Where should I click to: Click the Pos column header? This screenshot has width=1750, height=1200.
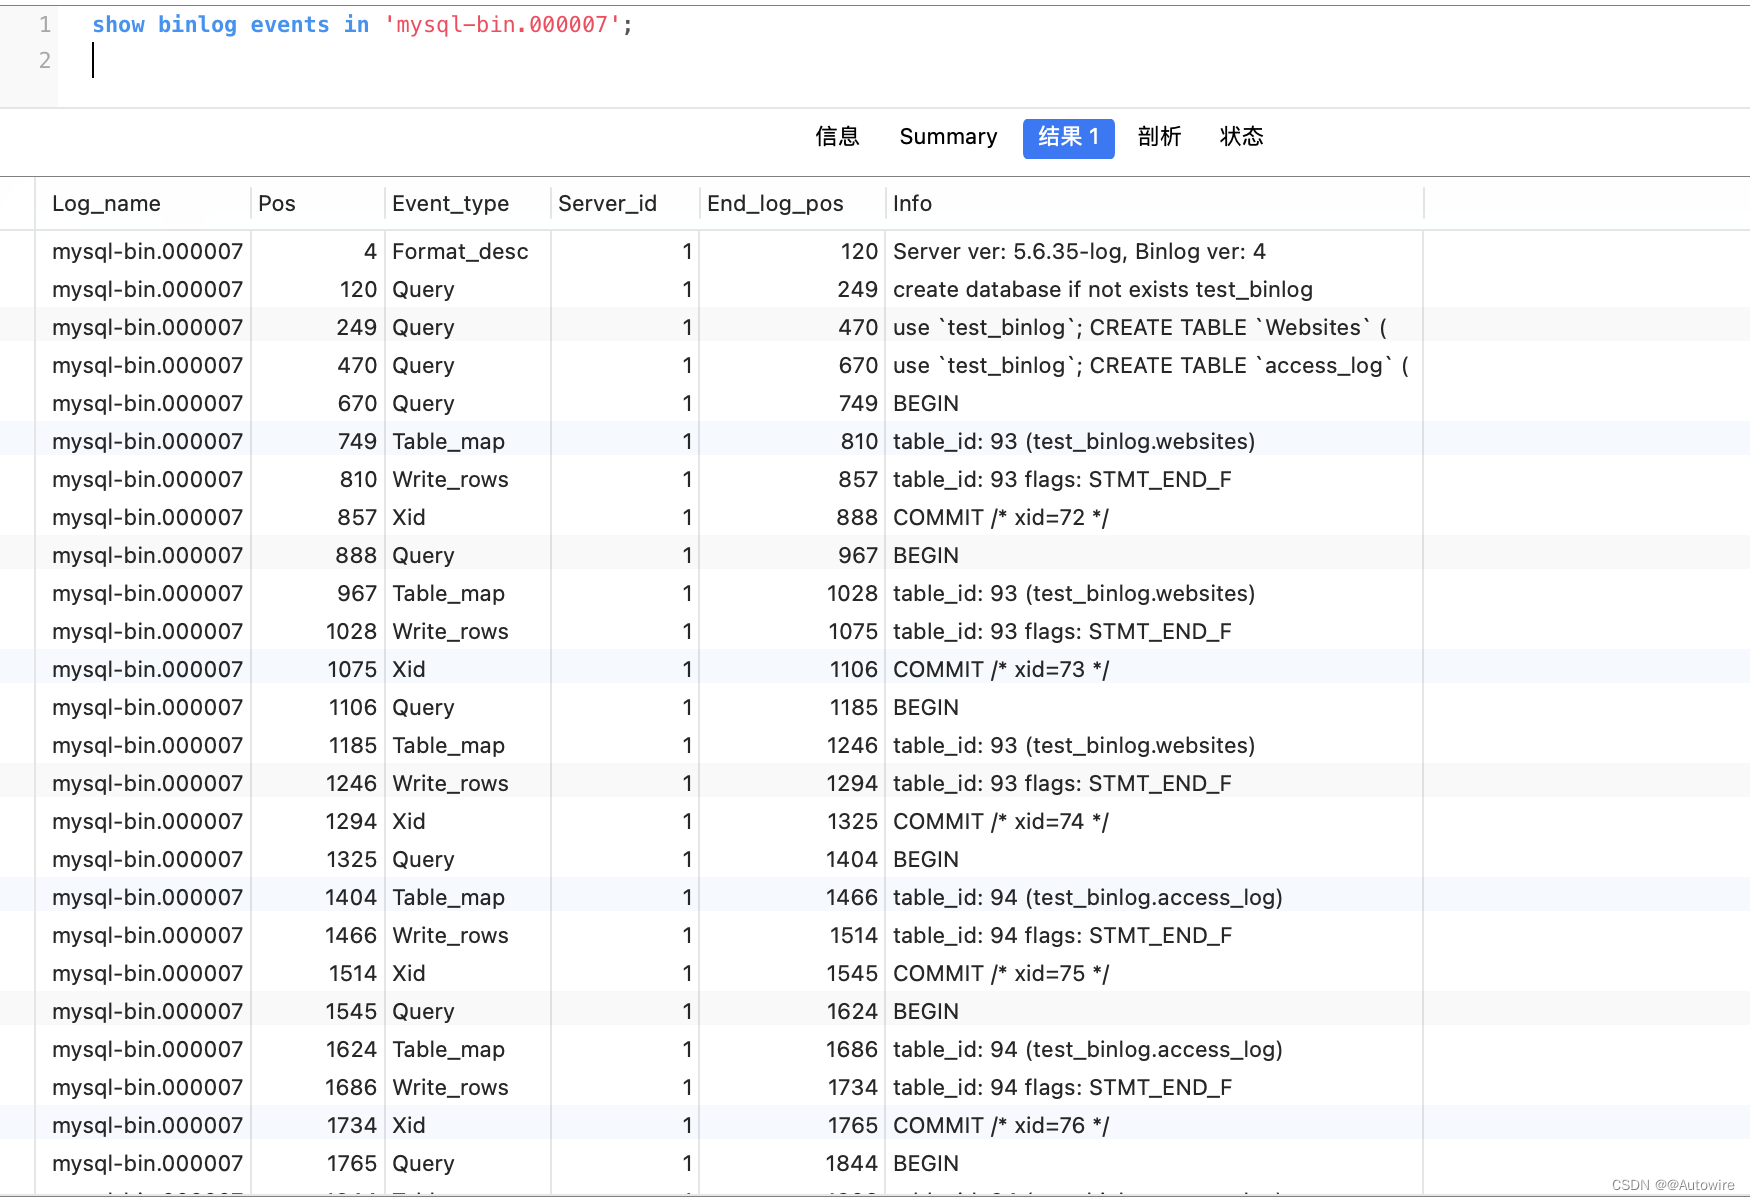pos(317,204)
